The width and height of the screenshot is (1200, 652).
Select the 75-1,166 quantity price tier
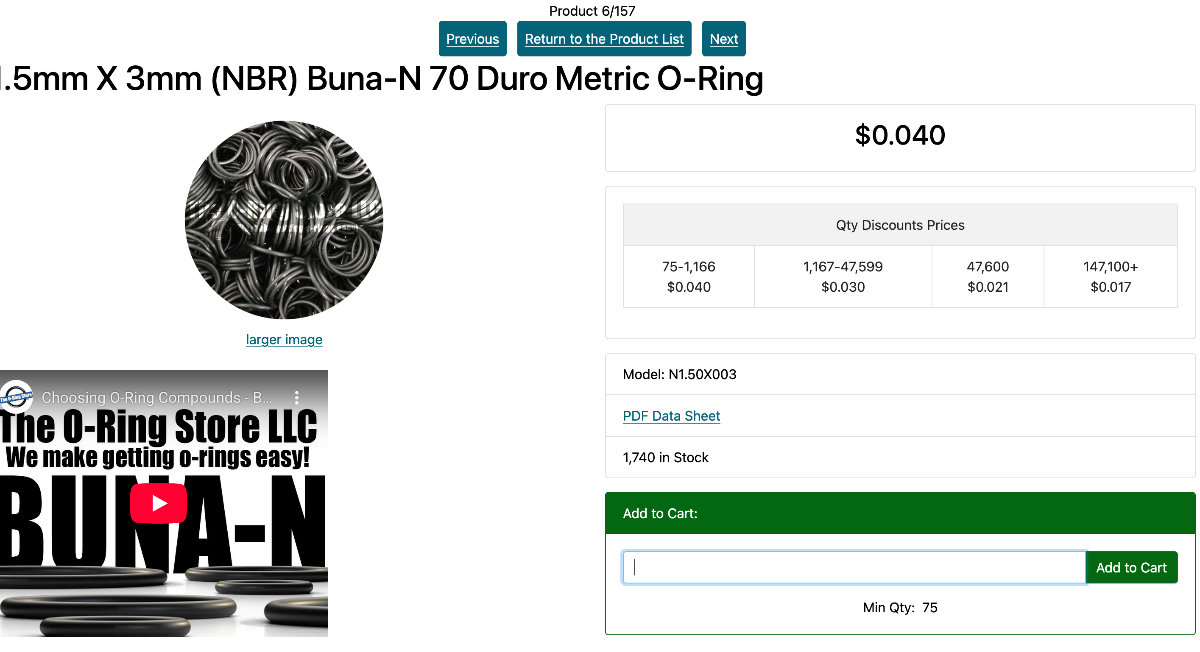click(689, 277)
